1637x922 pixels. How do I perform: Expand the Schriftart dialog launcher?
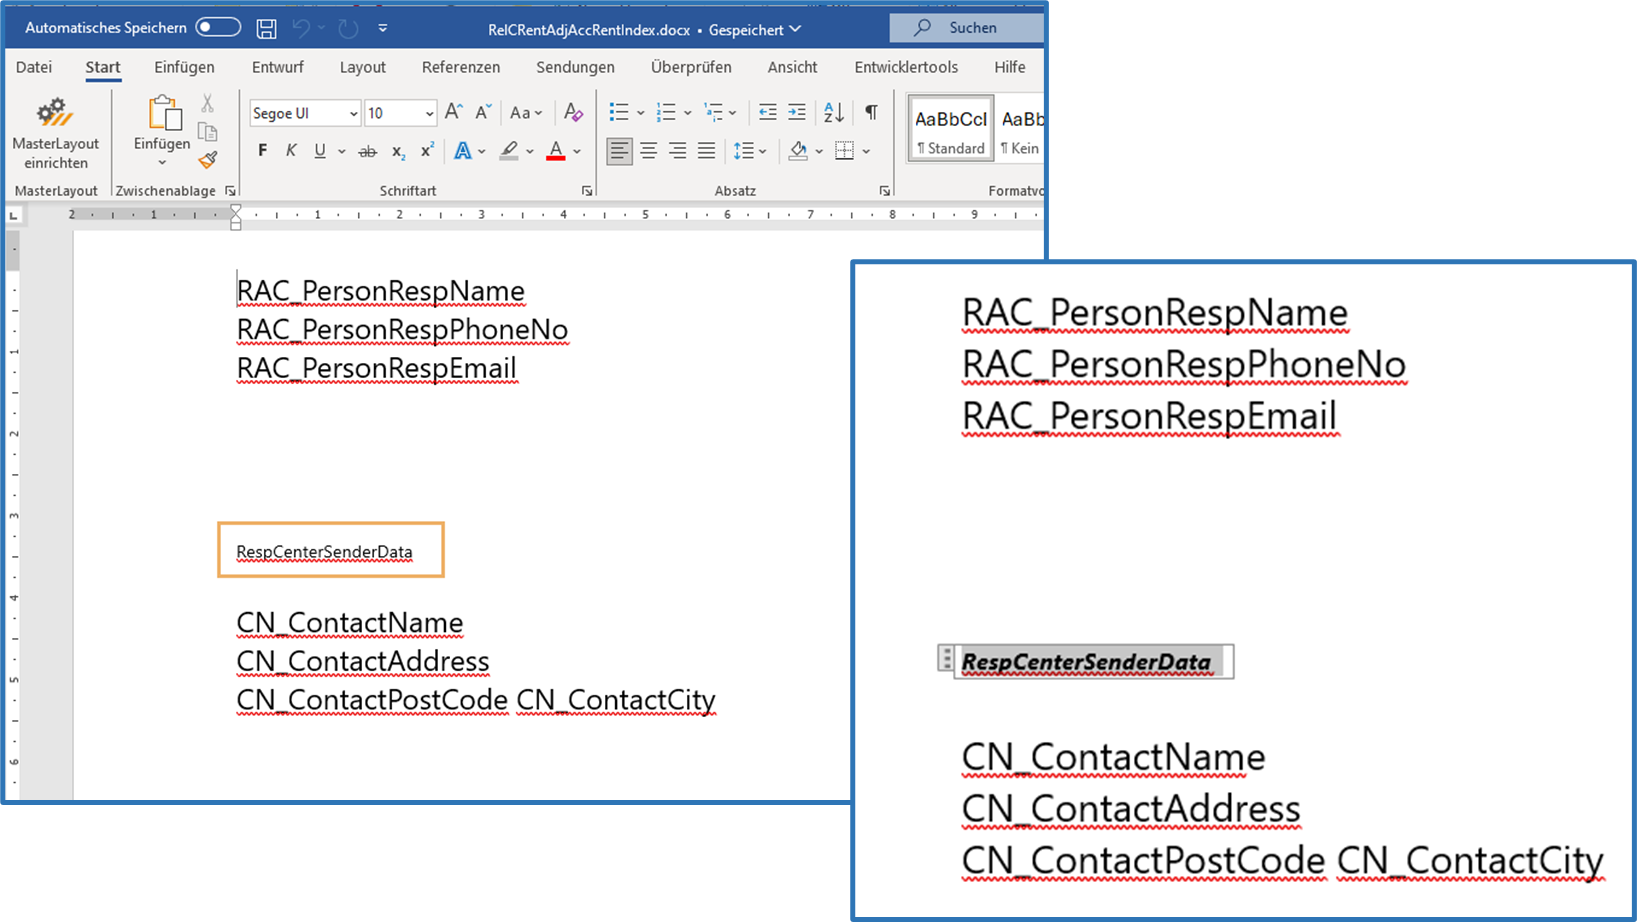(587, 191)
